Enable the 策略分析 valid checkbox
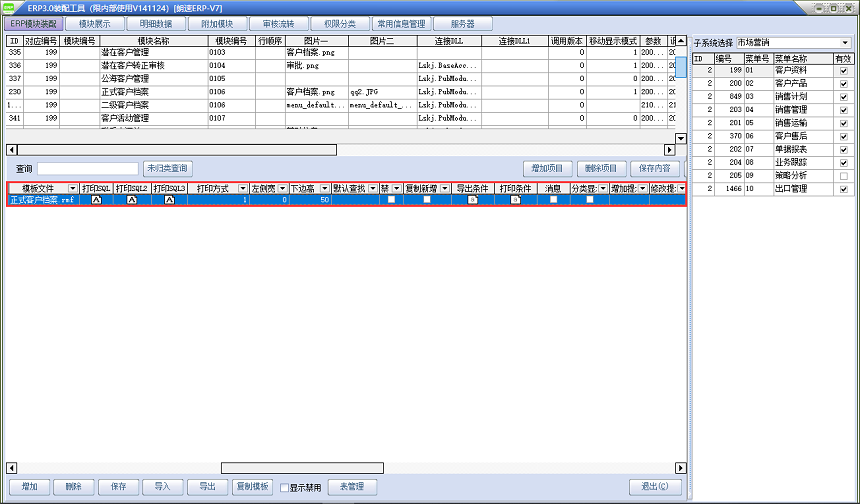 point(844,175)
